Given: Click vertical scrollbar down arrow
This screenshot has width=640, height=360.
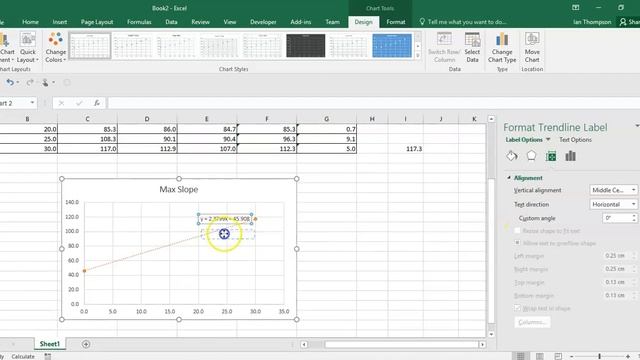Looking at the screenshot, I should point(491,334).
